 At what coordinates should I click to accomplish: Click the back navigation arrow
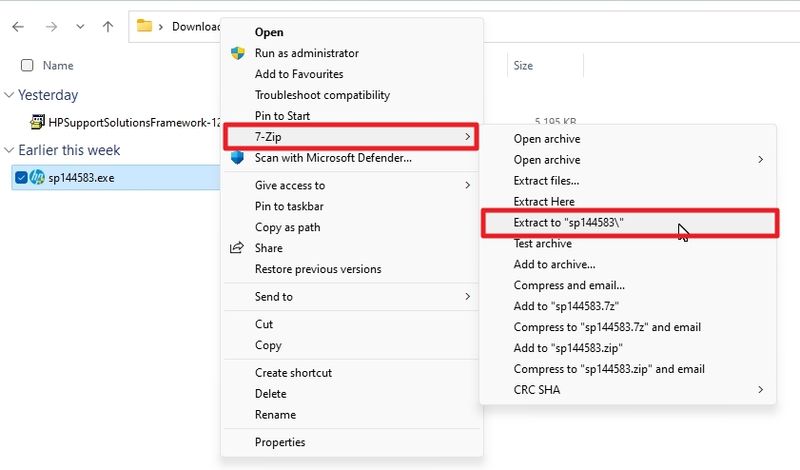click(x=17, y=27)
